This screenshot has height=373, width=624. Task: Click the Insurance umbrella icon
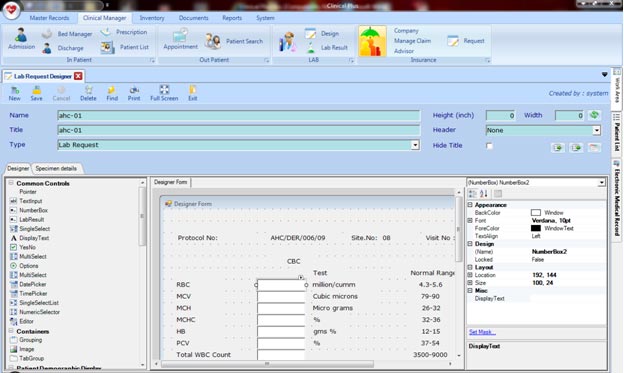[372, 41]
